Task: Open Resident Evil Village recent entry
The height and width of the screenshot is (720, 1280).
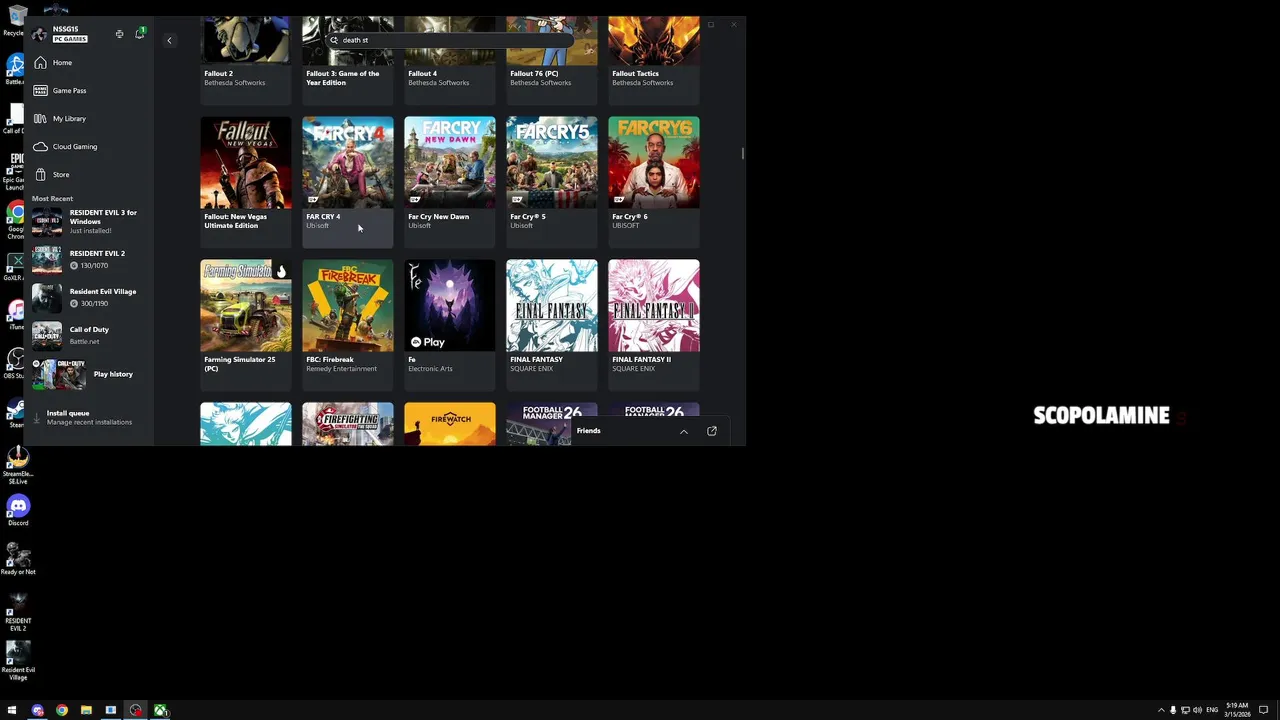Action: [x=90, y=297]
